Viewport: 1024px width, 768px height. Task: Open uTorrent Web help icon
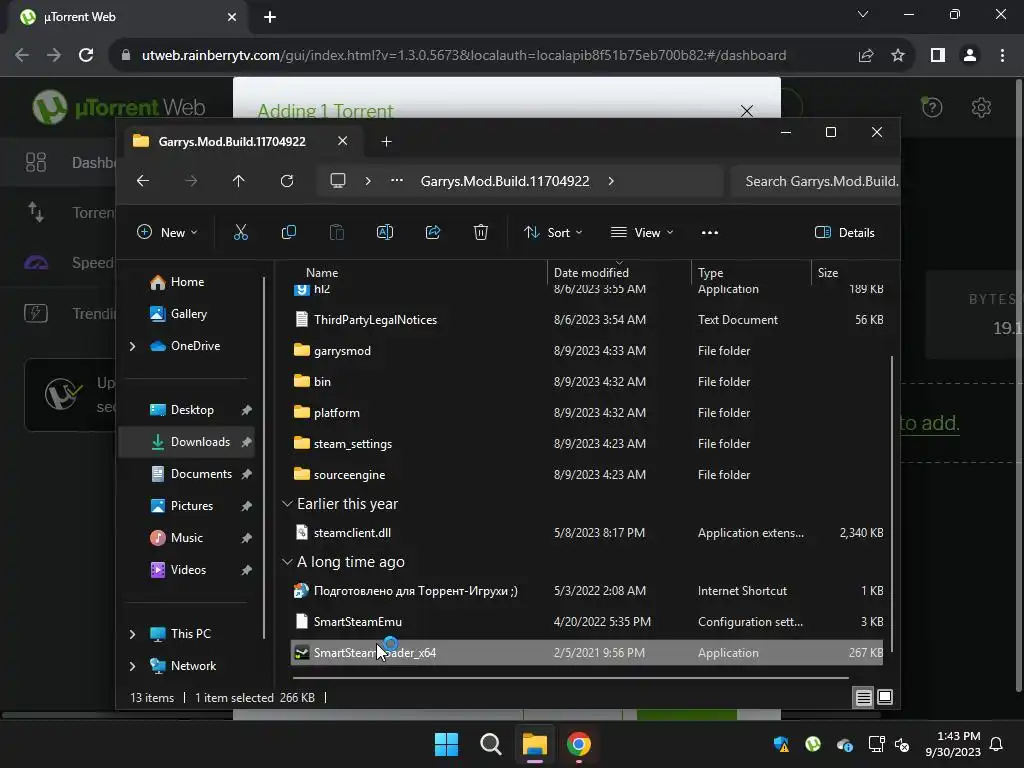point(932,107)
